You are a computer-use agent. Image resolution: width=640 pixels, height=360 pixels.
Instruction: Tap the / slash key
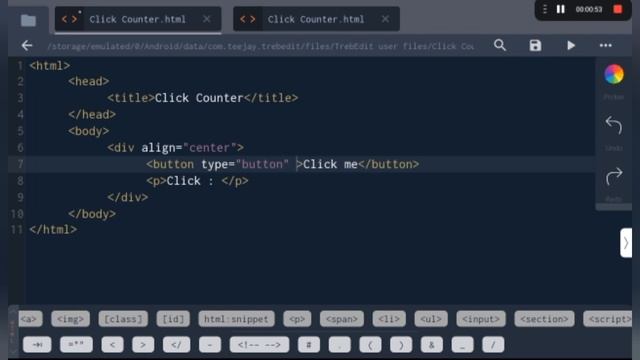point(493,344)
